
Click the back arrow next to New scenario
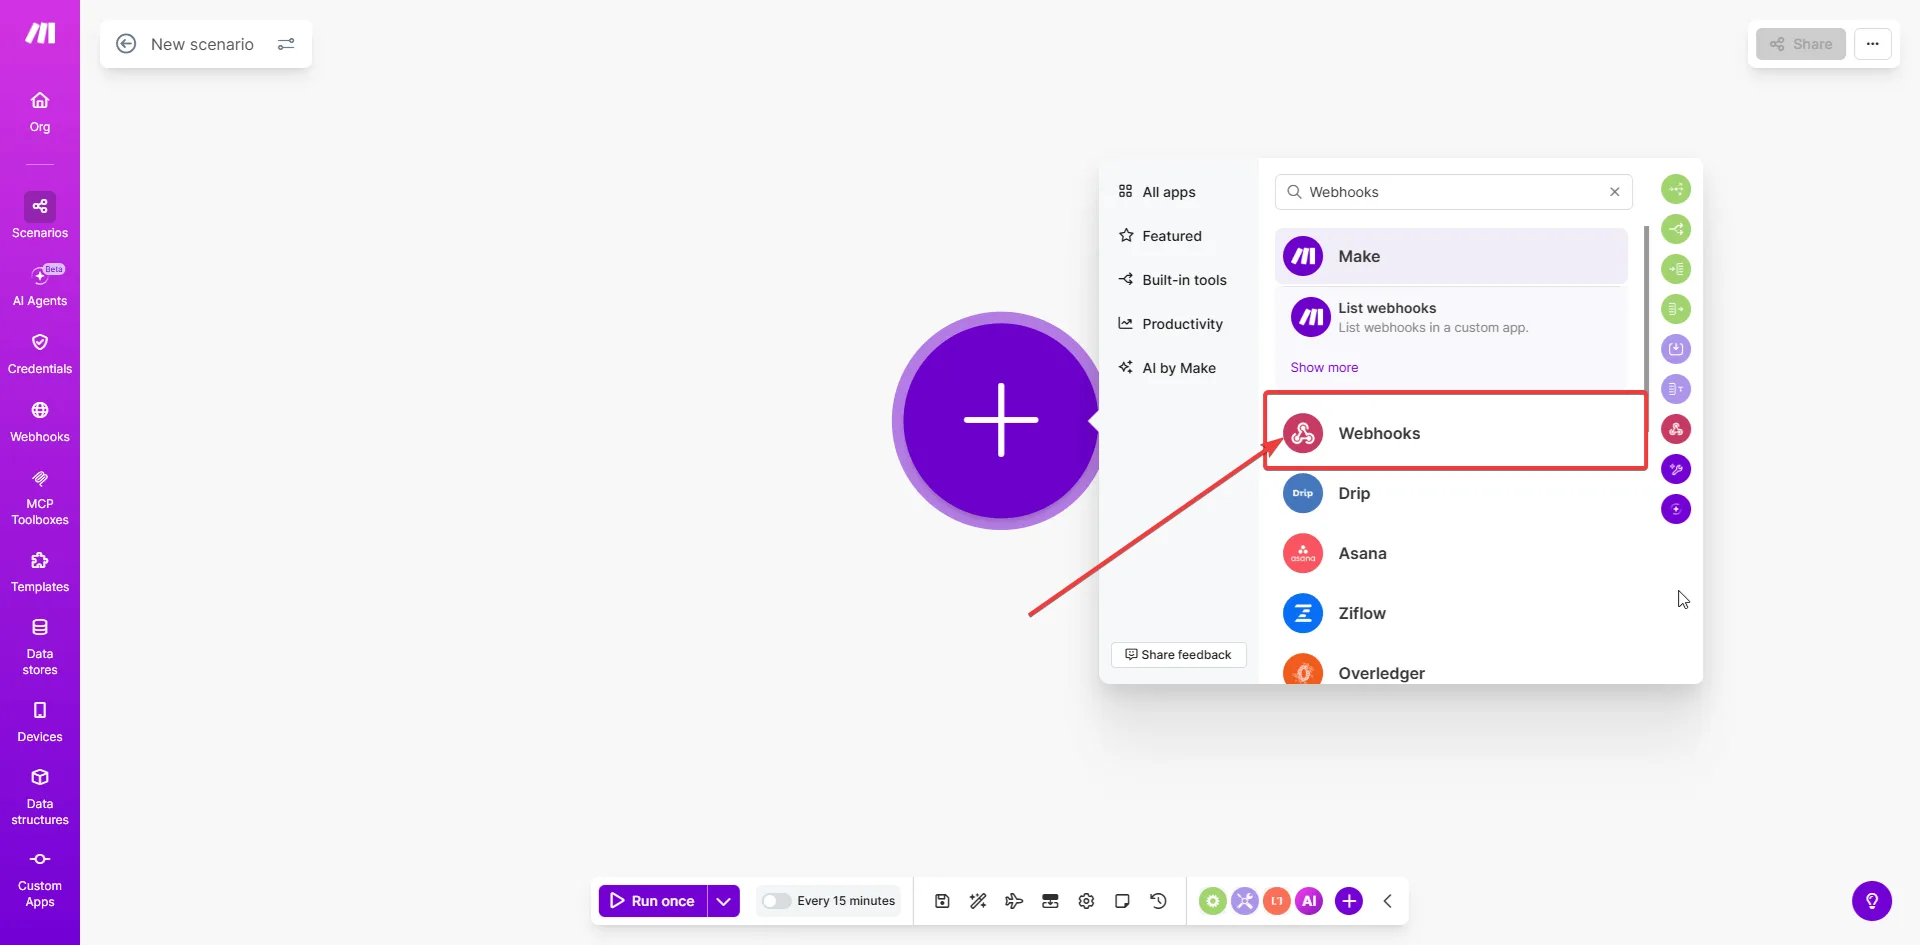(x=126, y=44)
